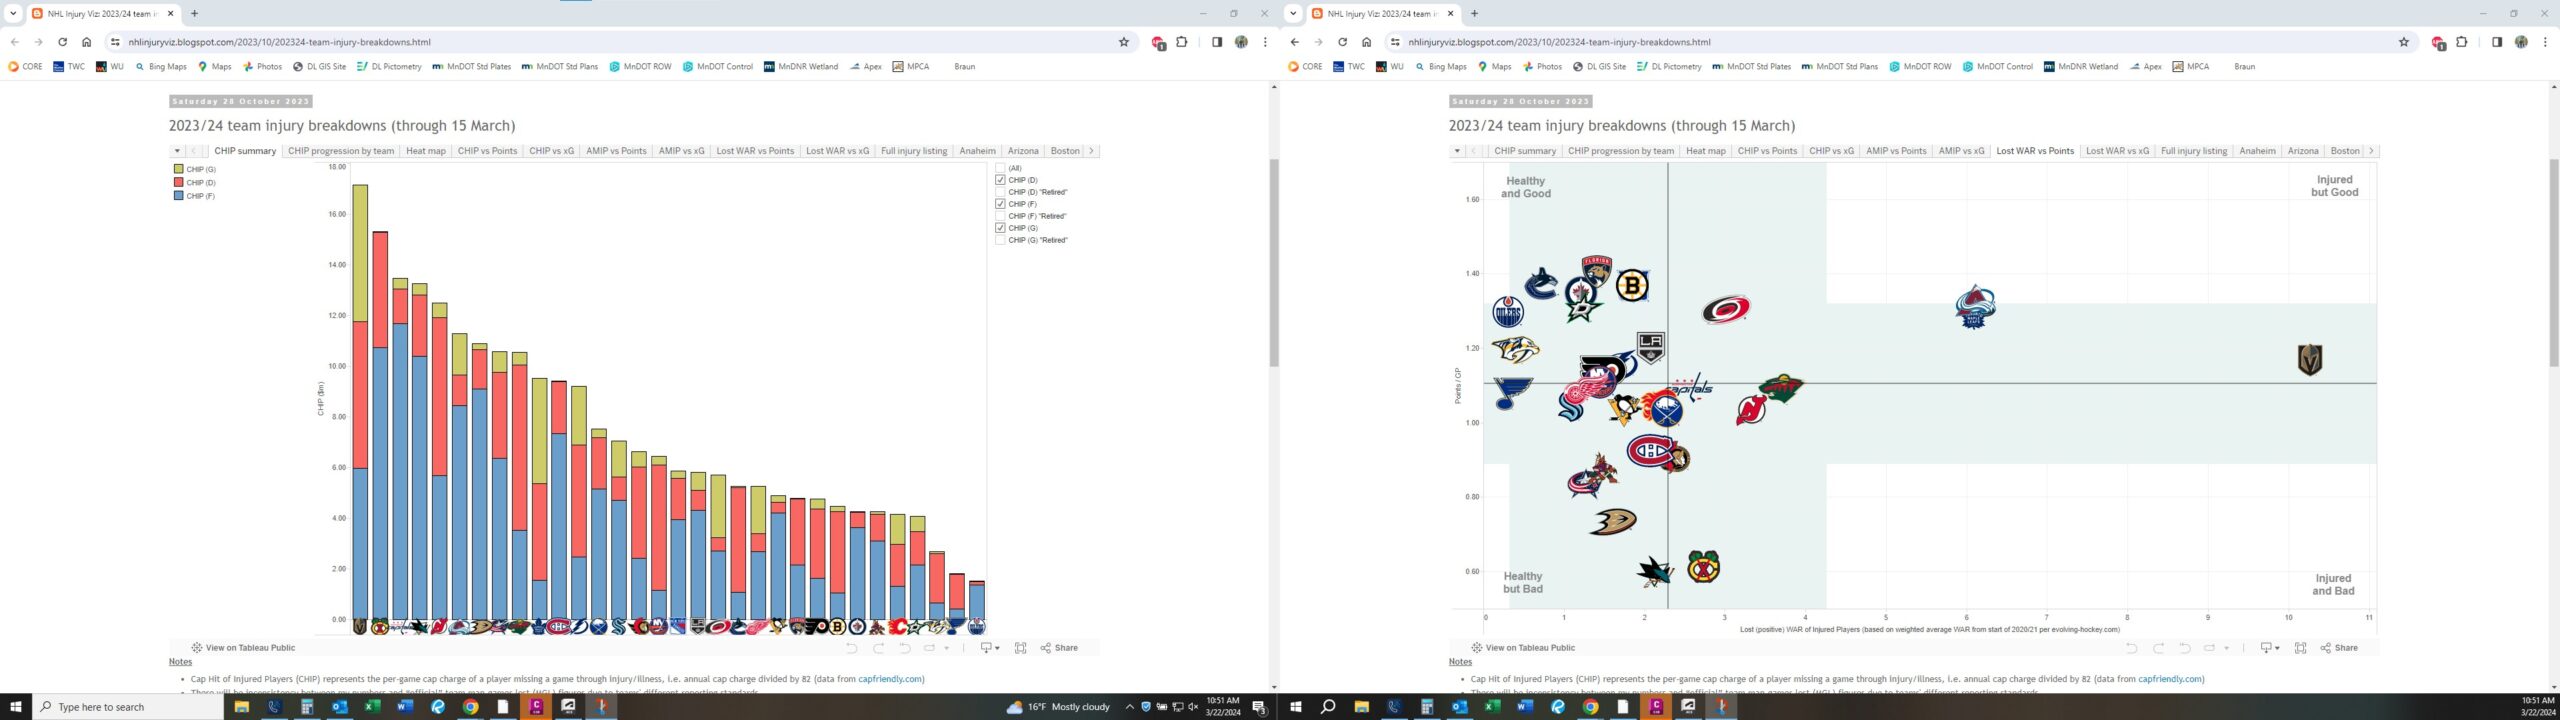Open new tab in right browser window
This screenshot has width=2560, height=720.
click(1474, 14)
